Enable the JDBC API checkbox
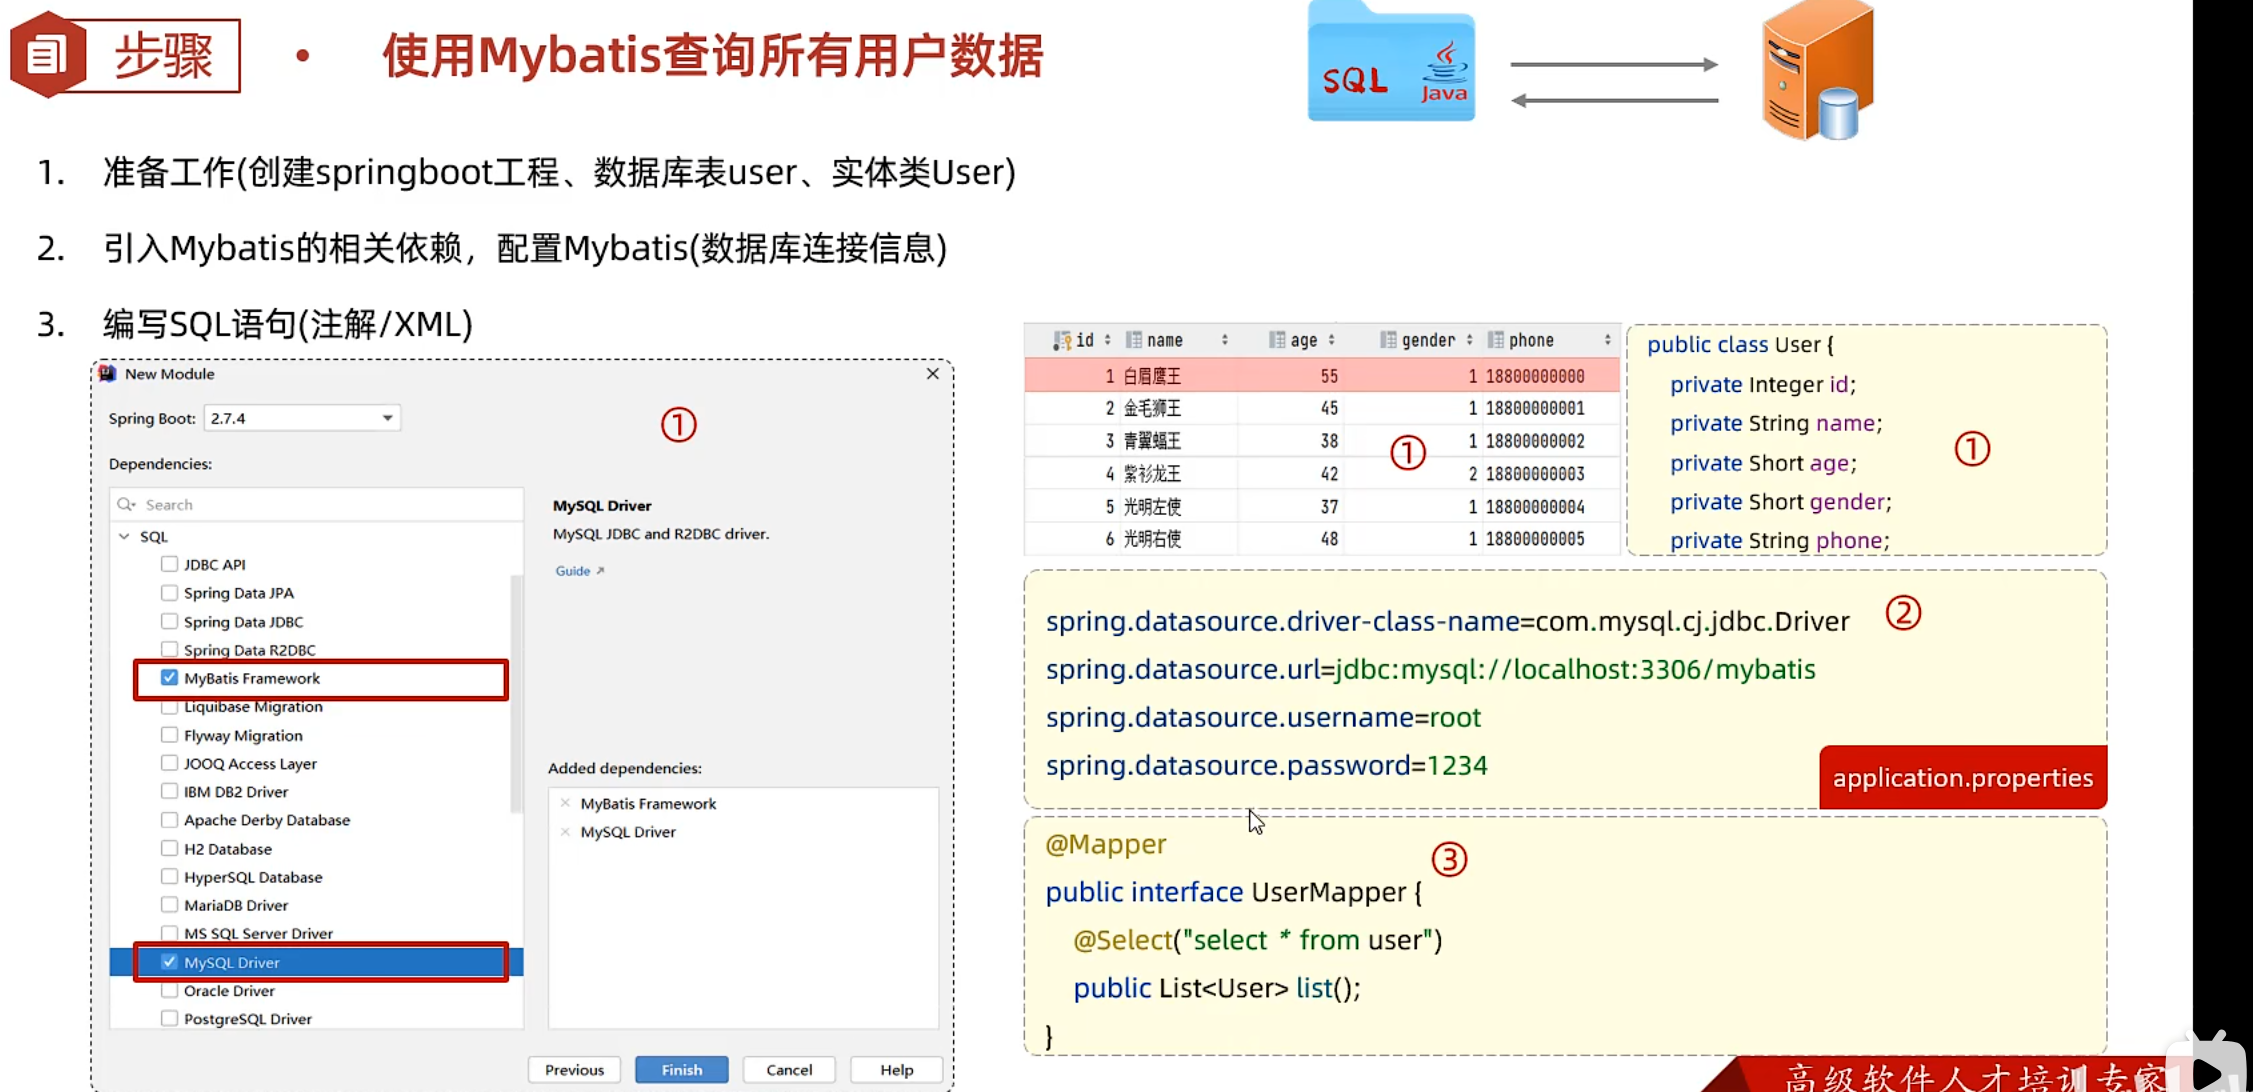 tap(169, 564)
